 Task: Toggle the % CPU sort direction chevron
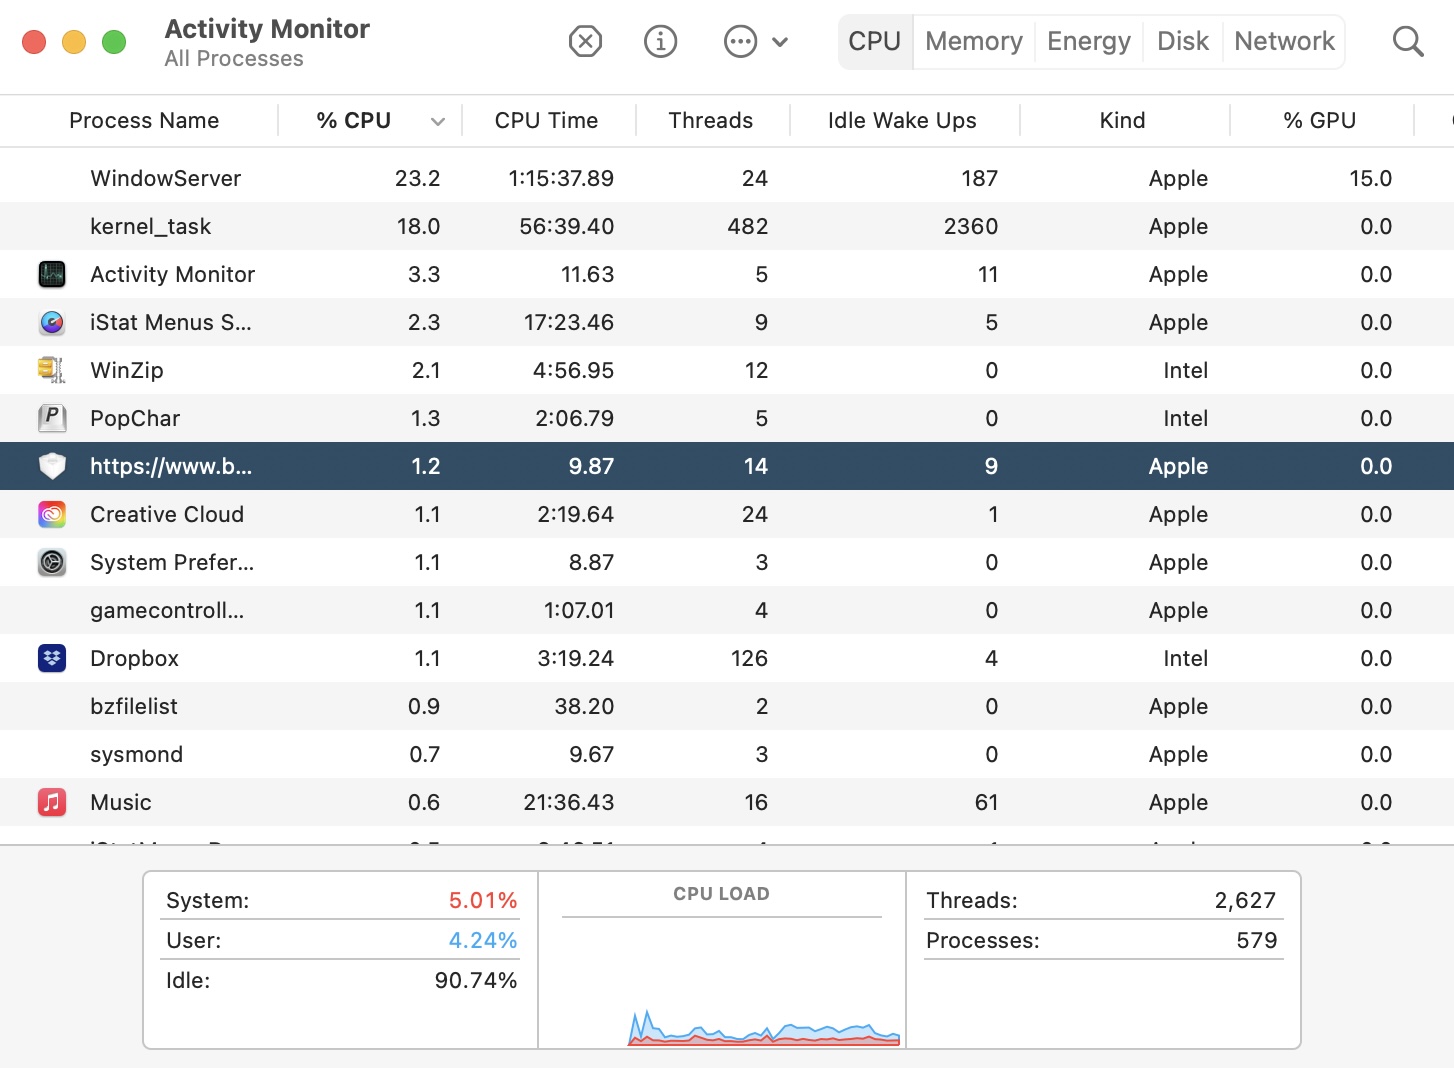(x=437, y=121)
